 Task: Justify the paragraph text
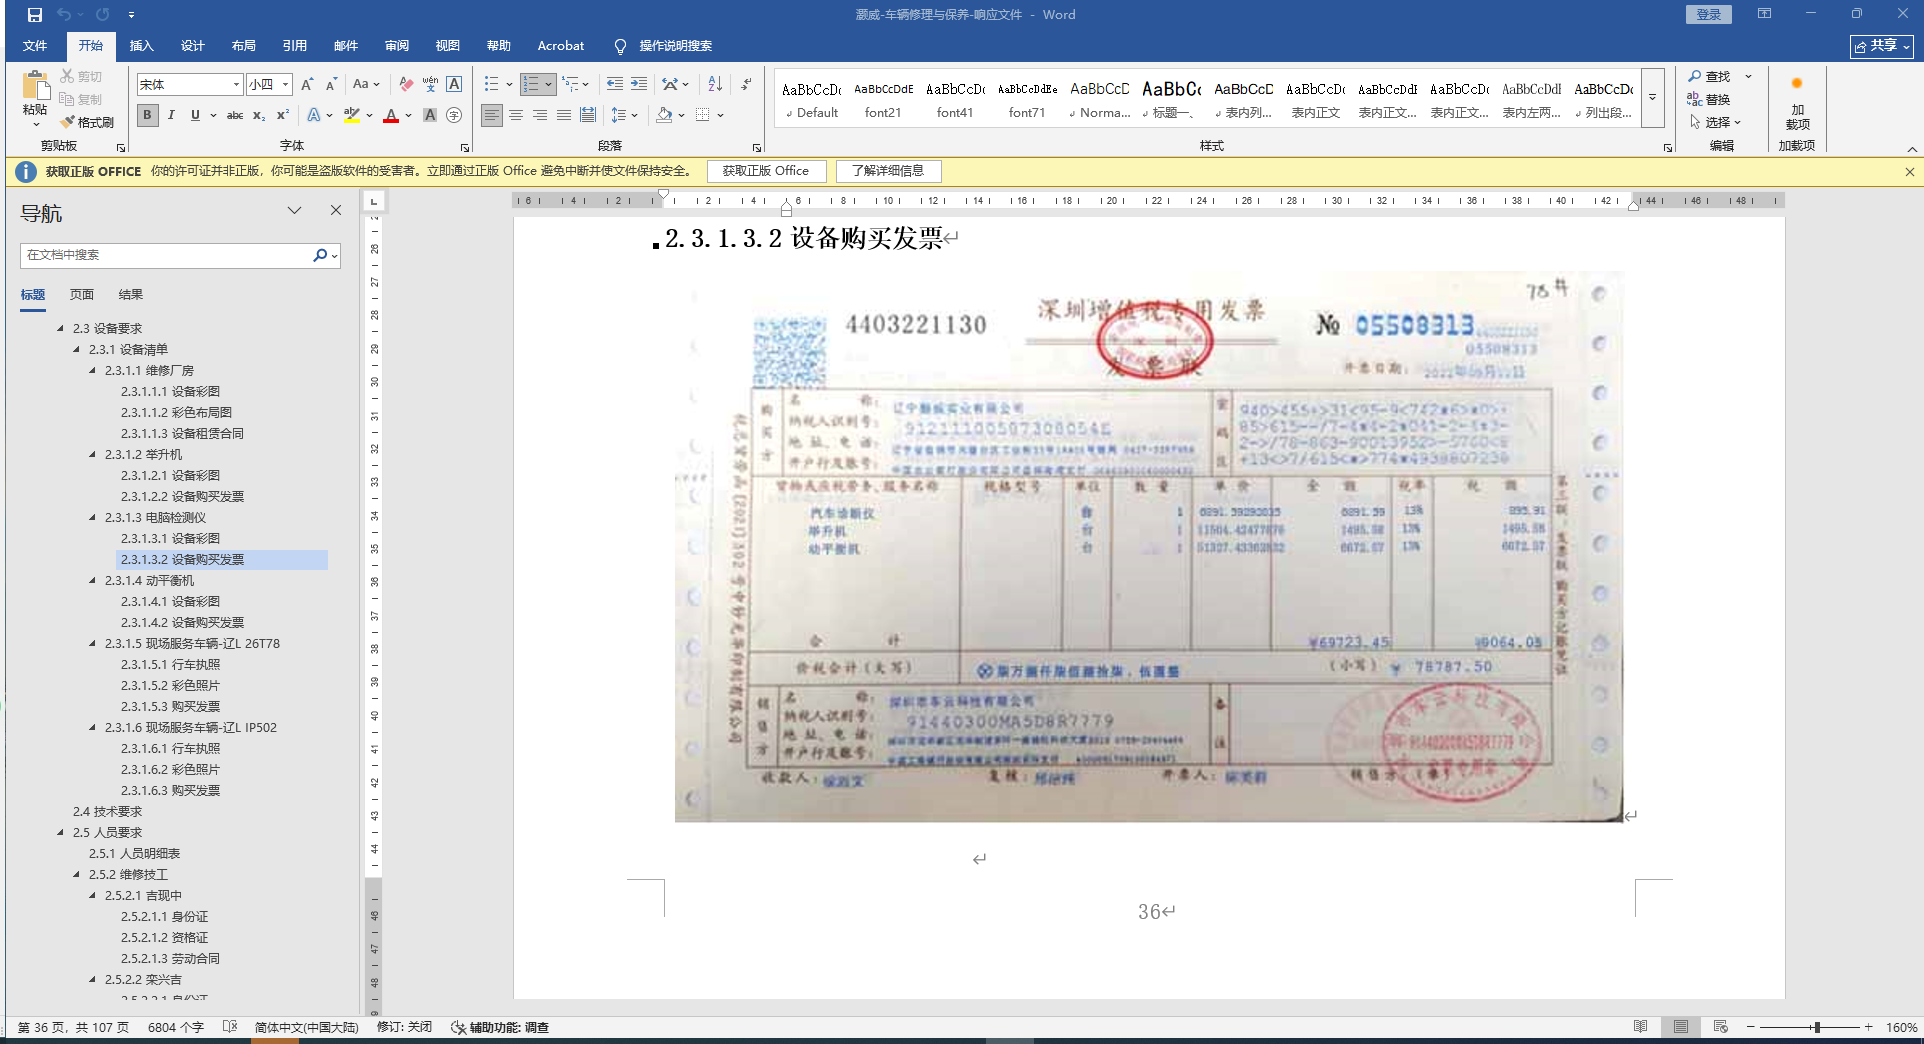pos(564,116)
